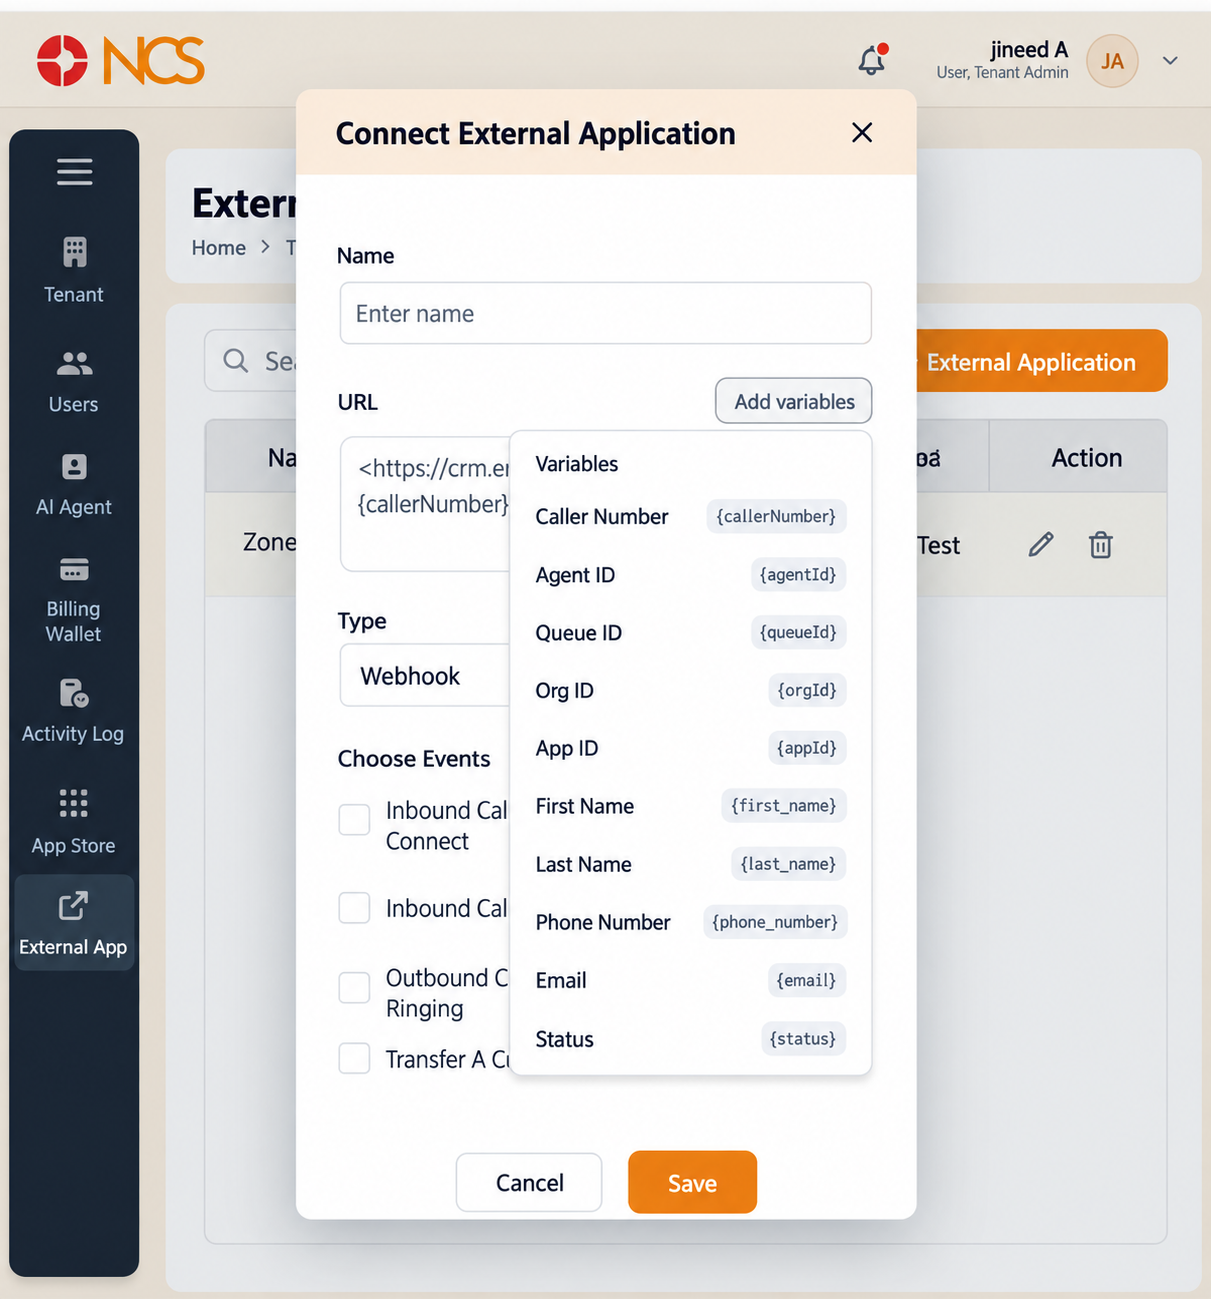Click the Action column header

[x=1087, y=457]
